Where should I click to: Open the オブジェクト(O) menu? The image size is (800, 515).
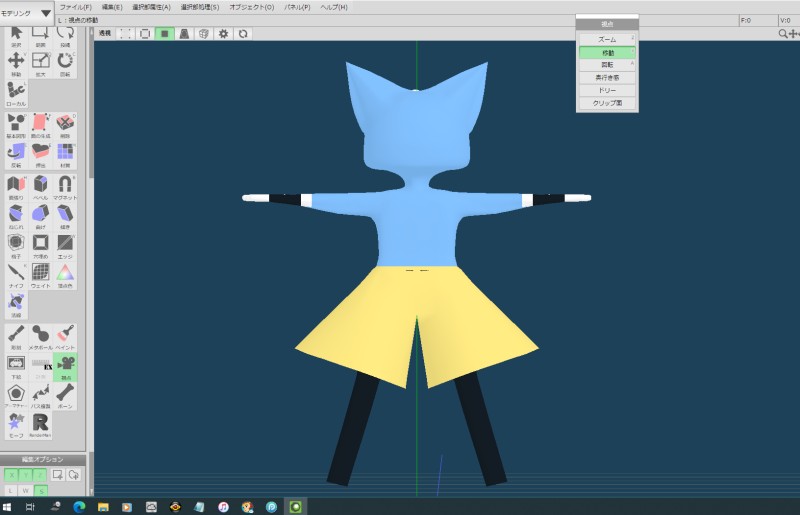point(251,7)
